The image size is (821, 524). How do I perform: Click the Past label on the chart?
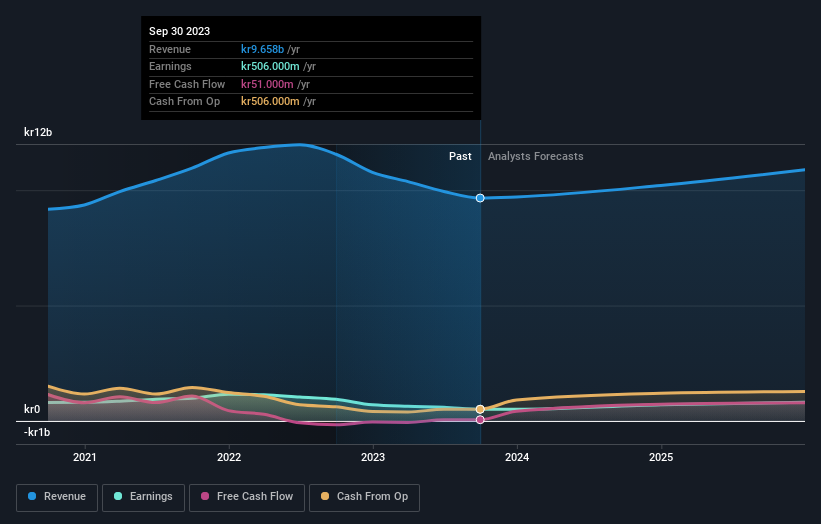point(460,156)
